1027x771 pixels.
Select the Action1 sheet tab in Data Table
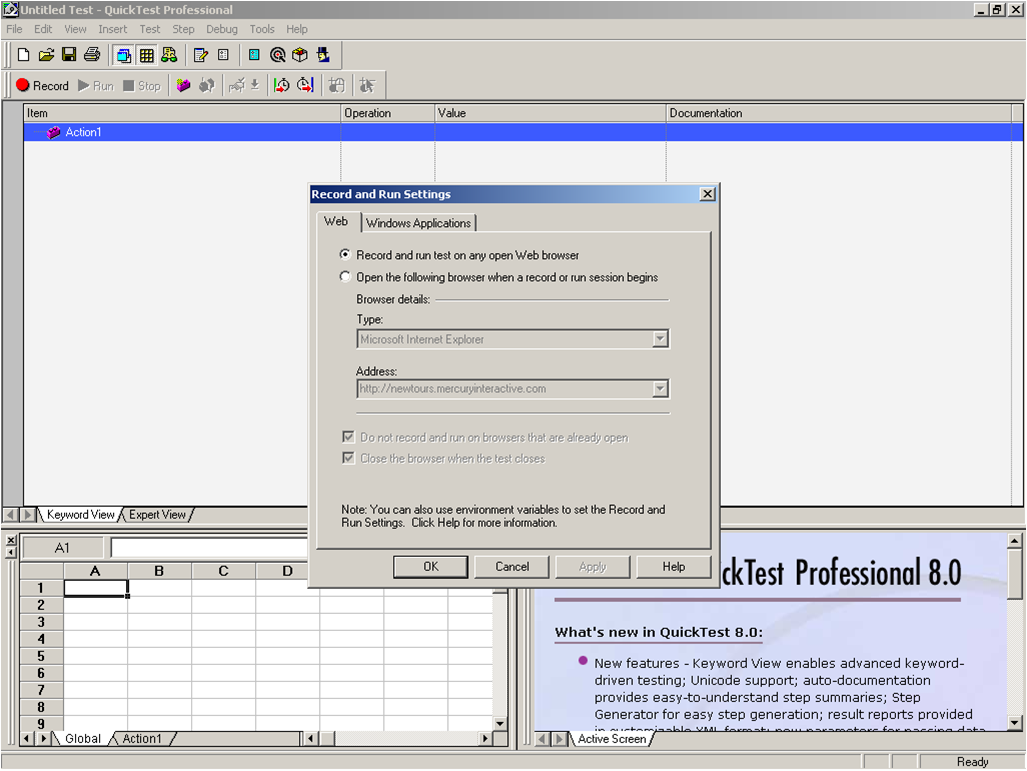click(141, 739)
